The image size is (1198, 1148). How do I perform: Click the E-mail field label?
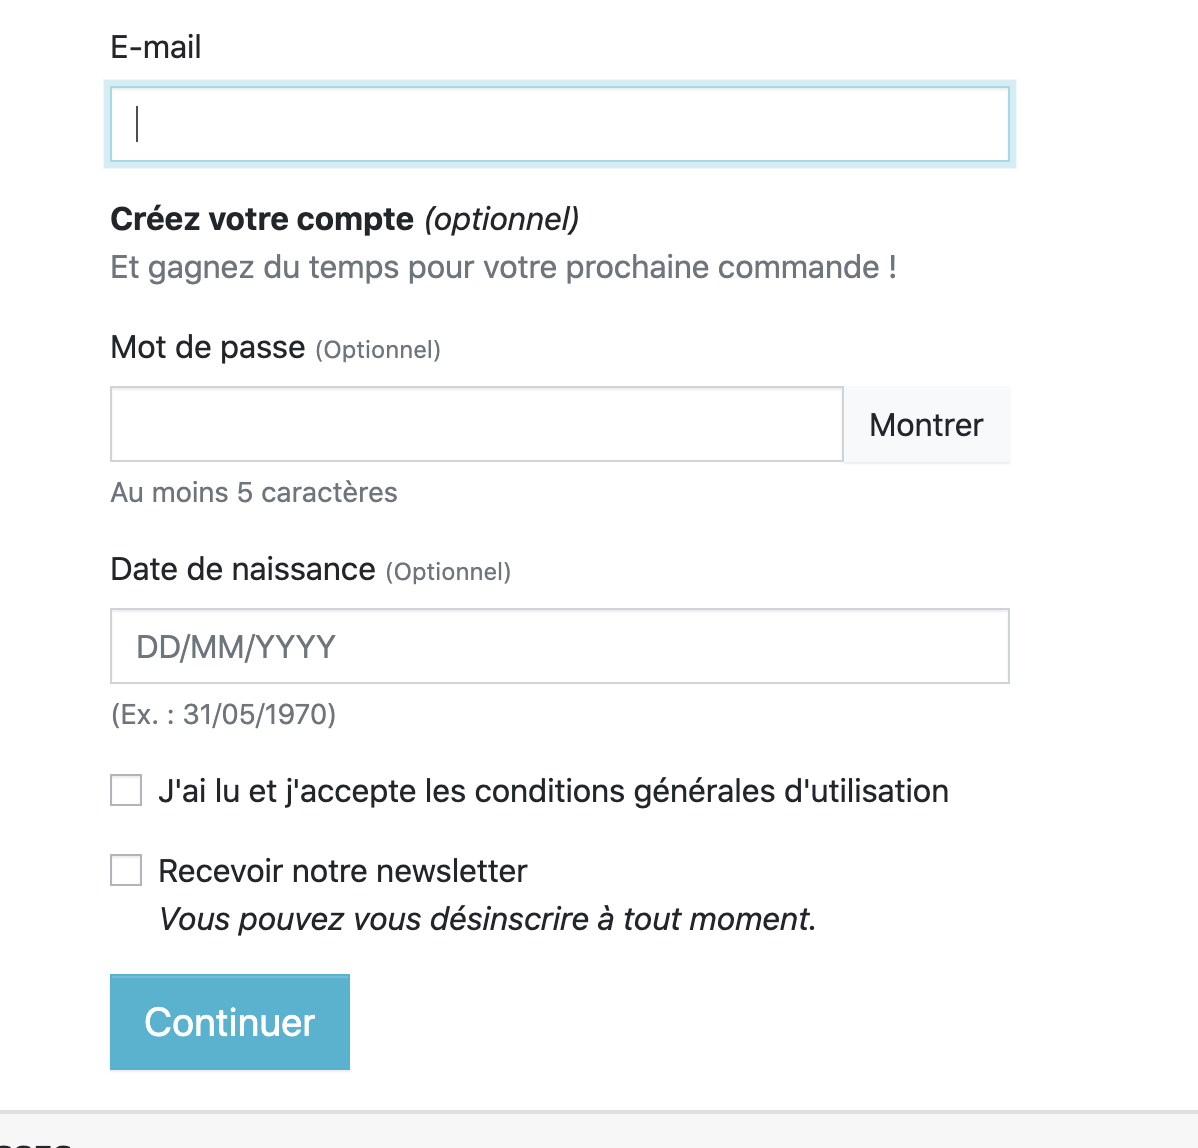(x=156, y=47)
